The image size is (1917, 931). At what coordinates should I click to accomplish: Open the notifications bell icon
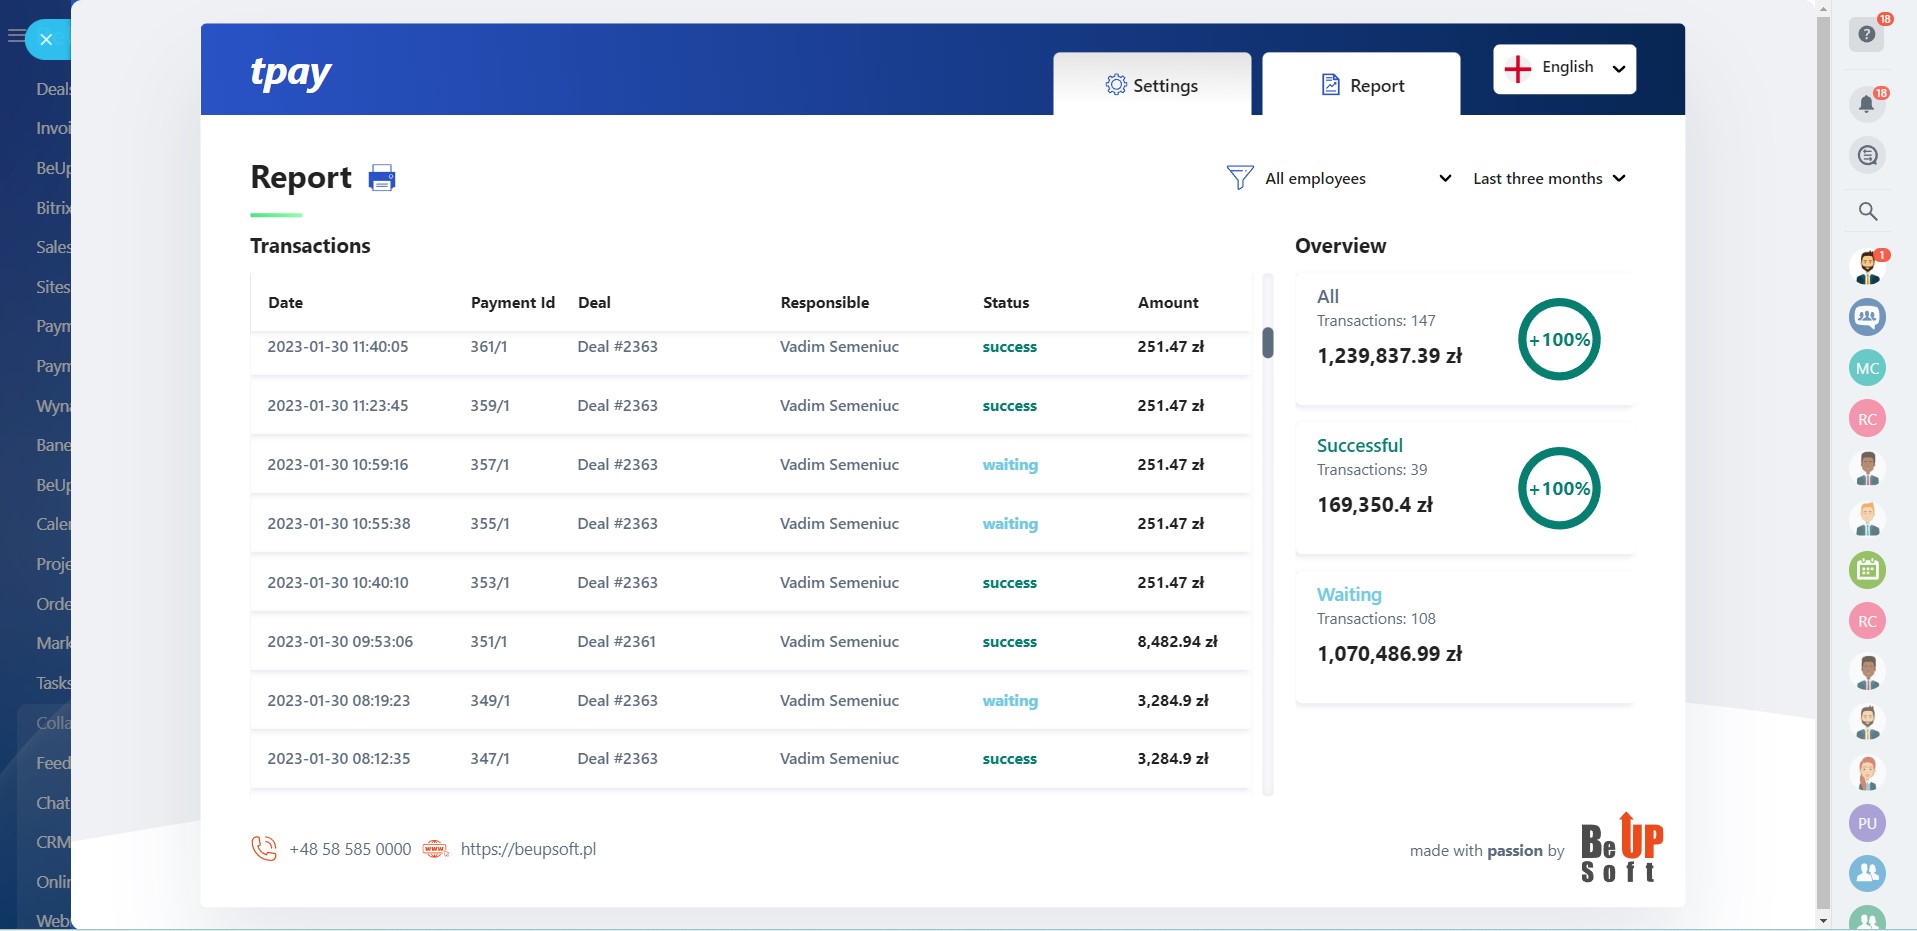pos(1866,104)
